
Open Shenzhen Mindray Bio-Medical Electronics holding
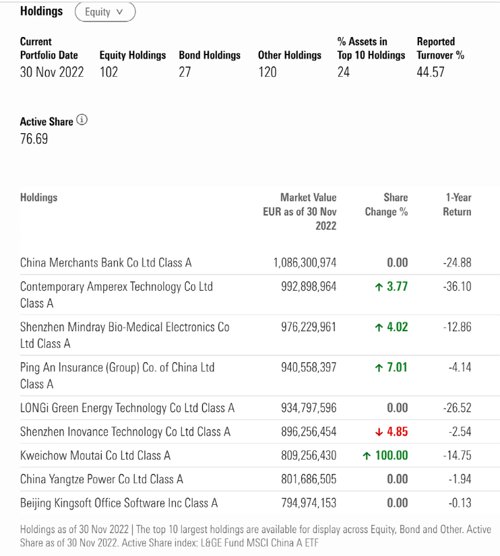click(x=124, y=335)
